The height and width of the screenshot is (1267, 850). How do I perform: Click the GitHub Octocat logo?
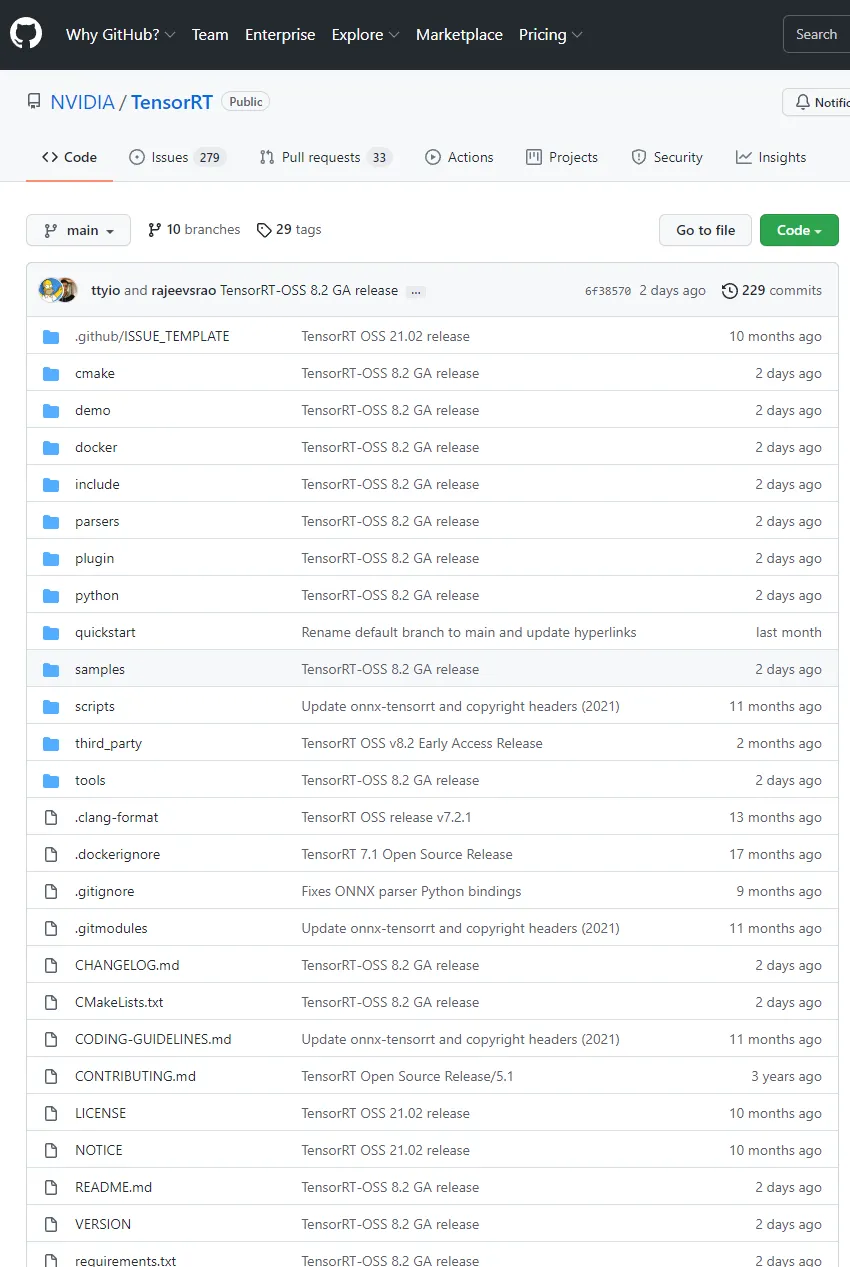(26, 34)
